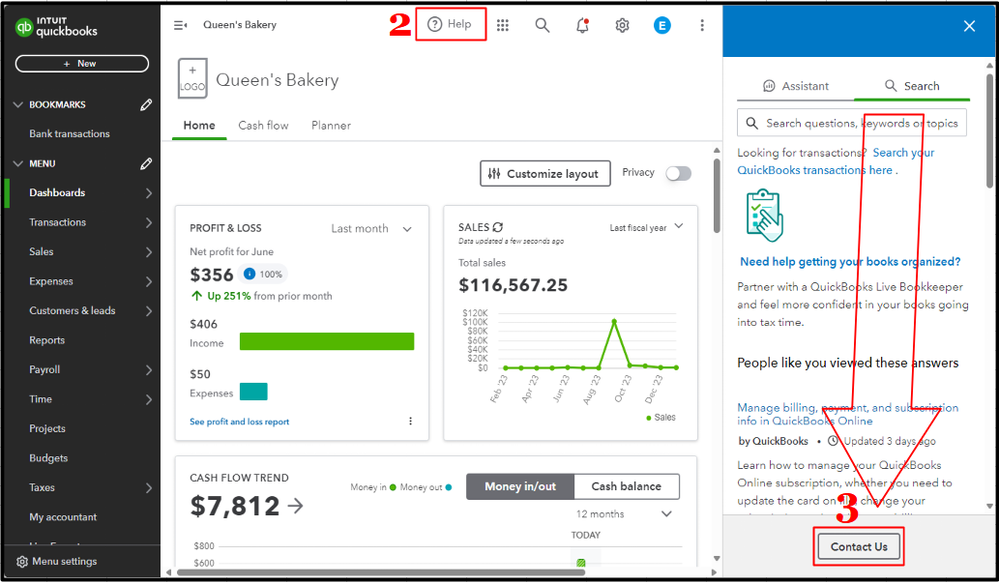The width and height of the screenshot is (999, 582).
Task: Expand Taxes submenu chevron
Action: (148, 488)
